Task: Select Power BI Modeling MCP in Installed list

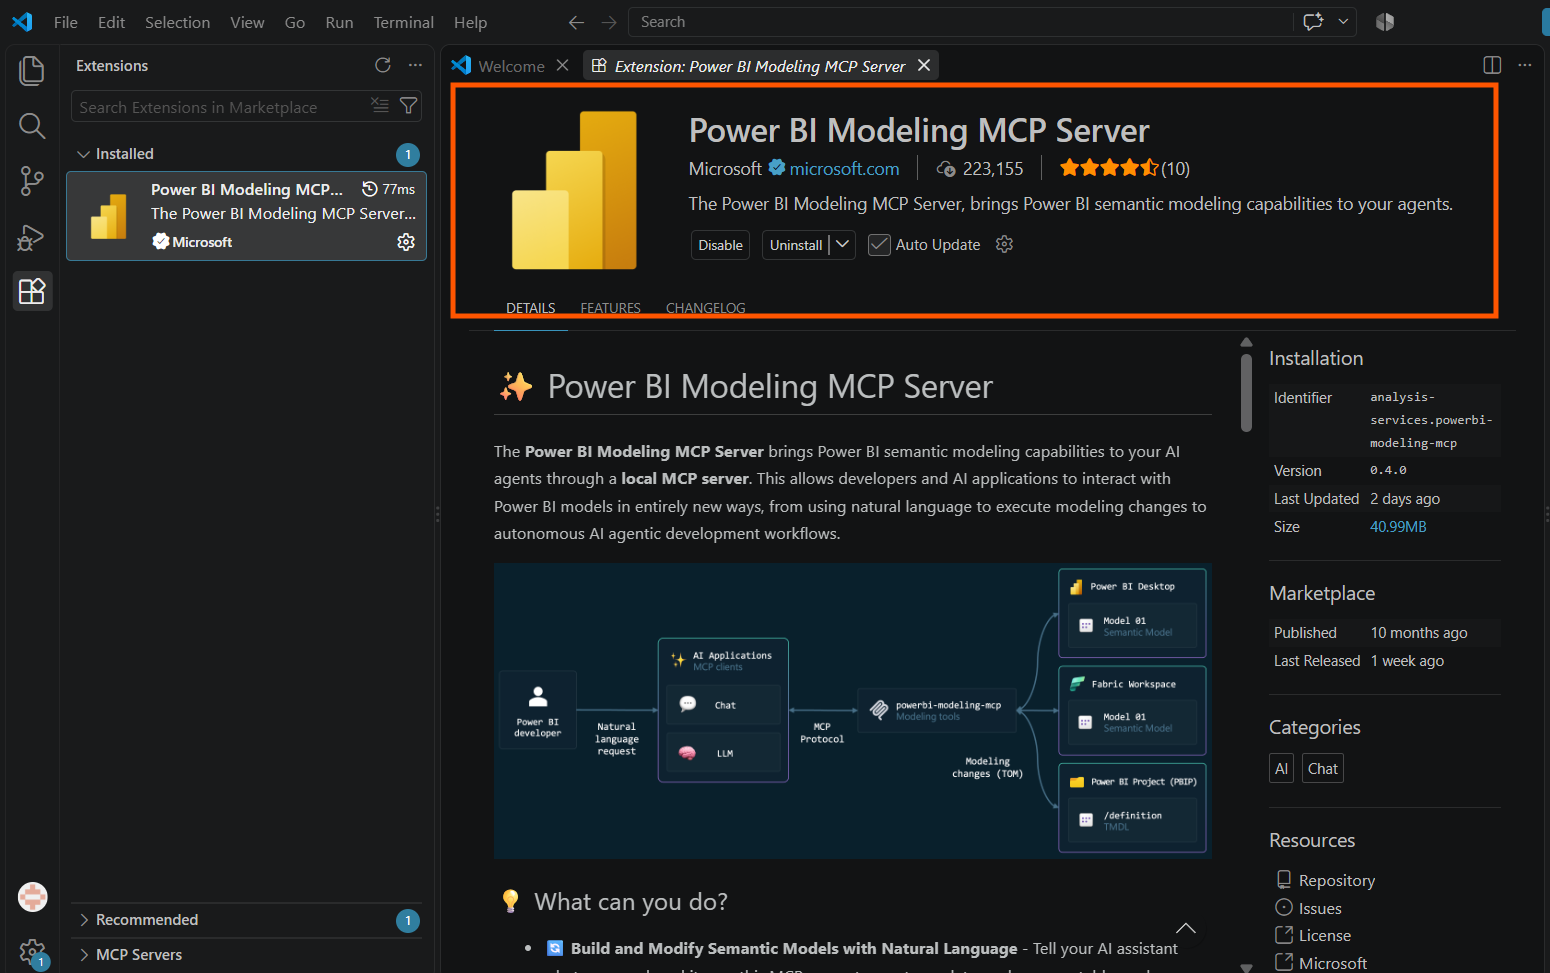Action: (x=246, y=216)
